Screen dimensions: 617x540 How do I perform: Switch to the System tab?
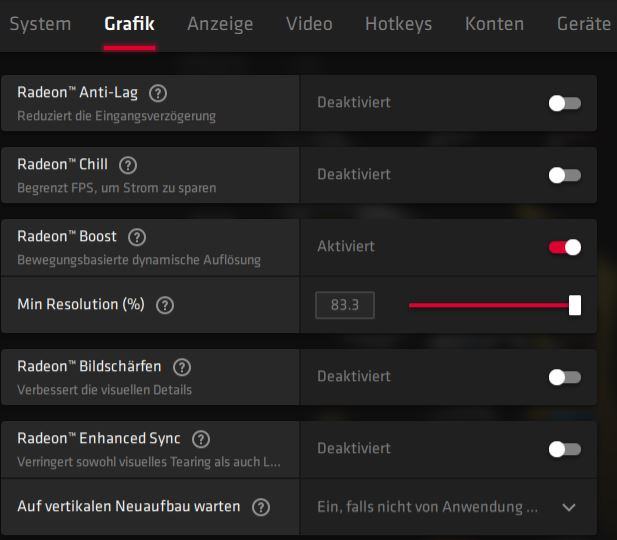[40, 24]
